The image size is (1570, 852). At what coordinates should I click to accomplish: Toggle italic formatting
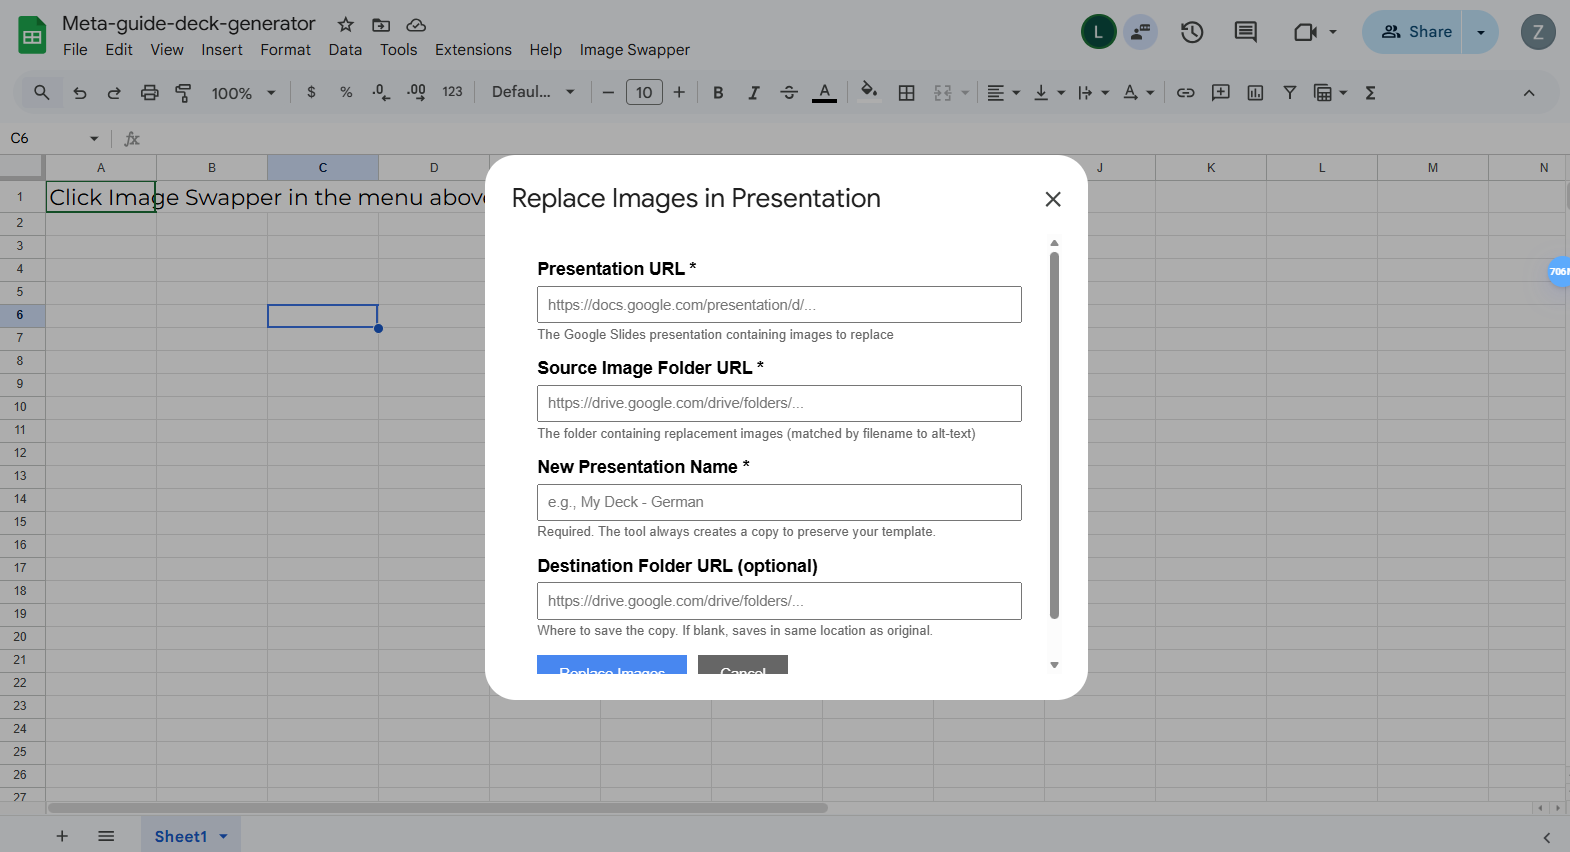[753, 93]
